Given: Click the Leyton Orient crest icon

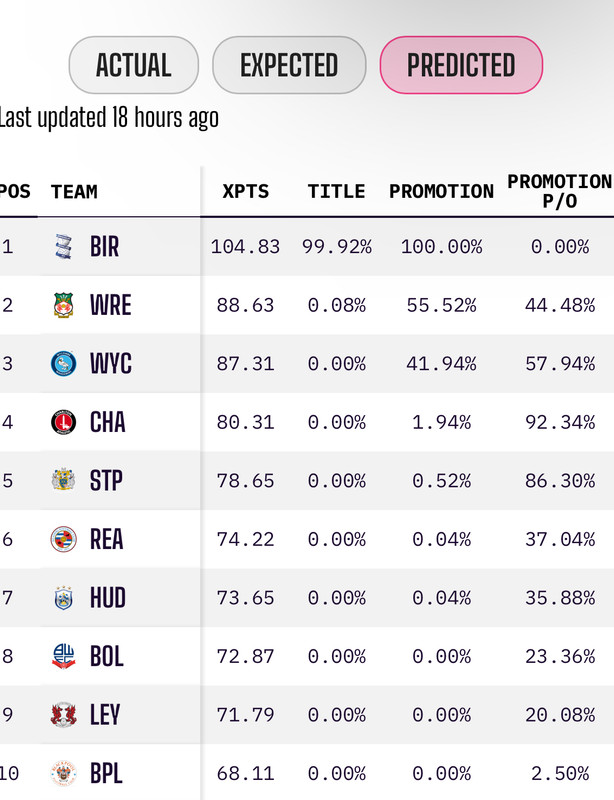Looking at the screenshot, I should click(x=64, y=714).
